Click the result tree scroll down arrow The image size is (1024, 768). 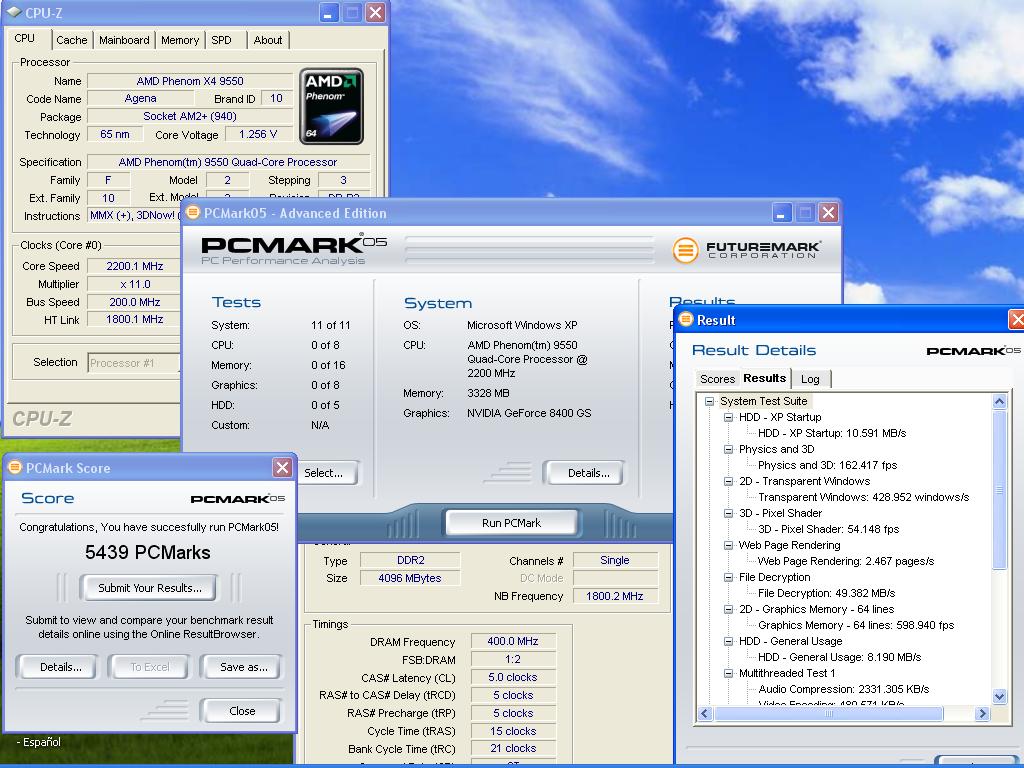[999, 696]
